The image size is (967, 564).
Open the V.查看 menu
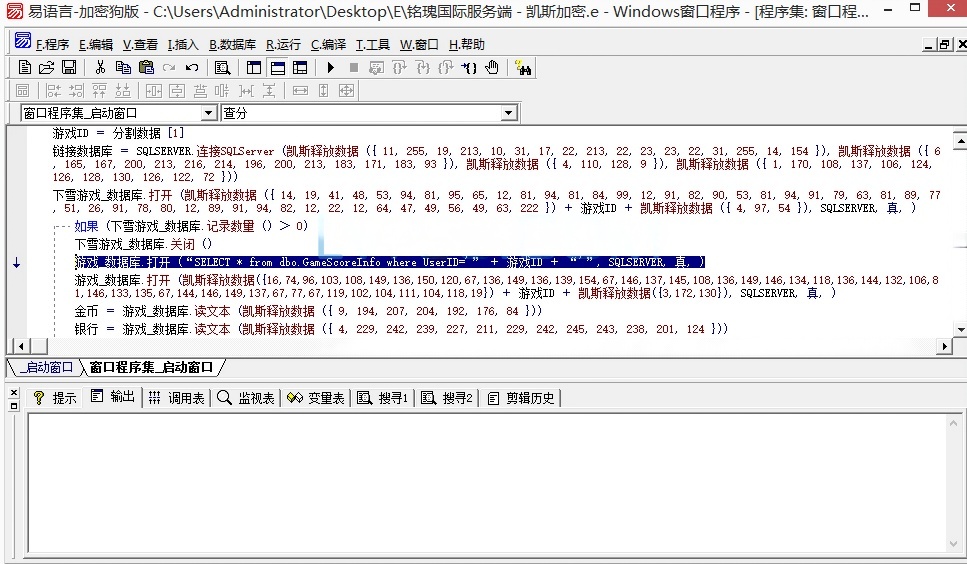click(140, 44)
